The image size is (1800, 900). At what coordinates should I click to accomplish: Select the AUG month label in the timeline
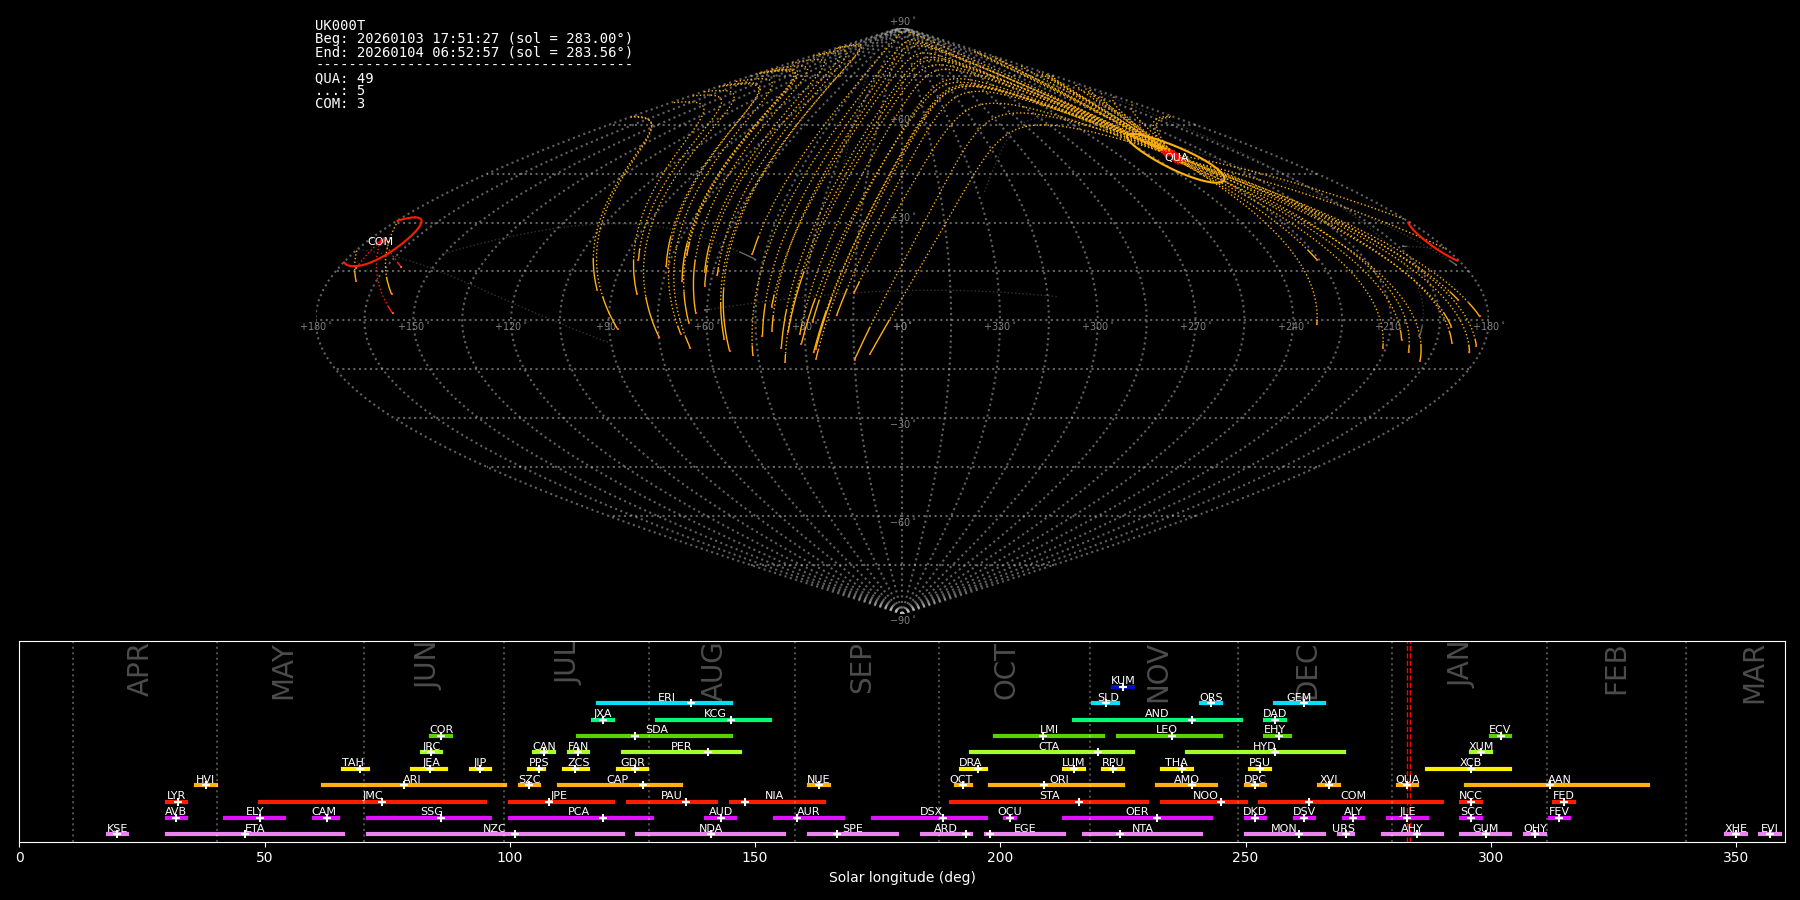click(x=712, y=670)
